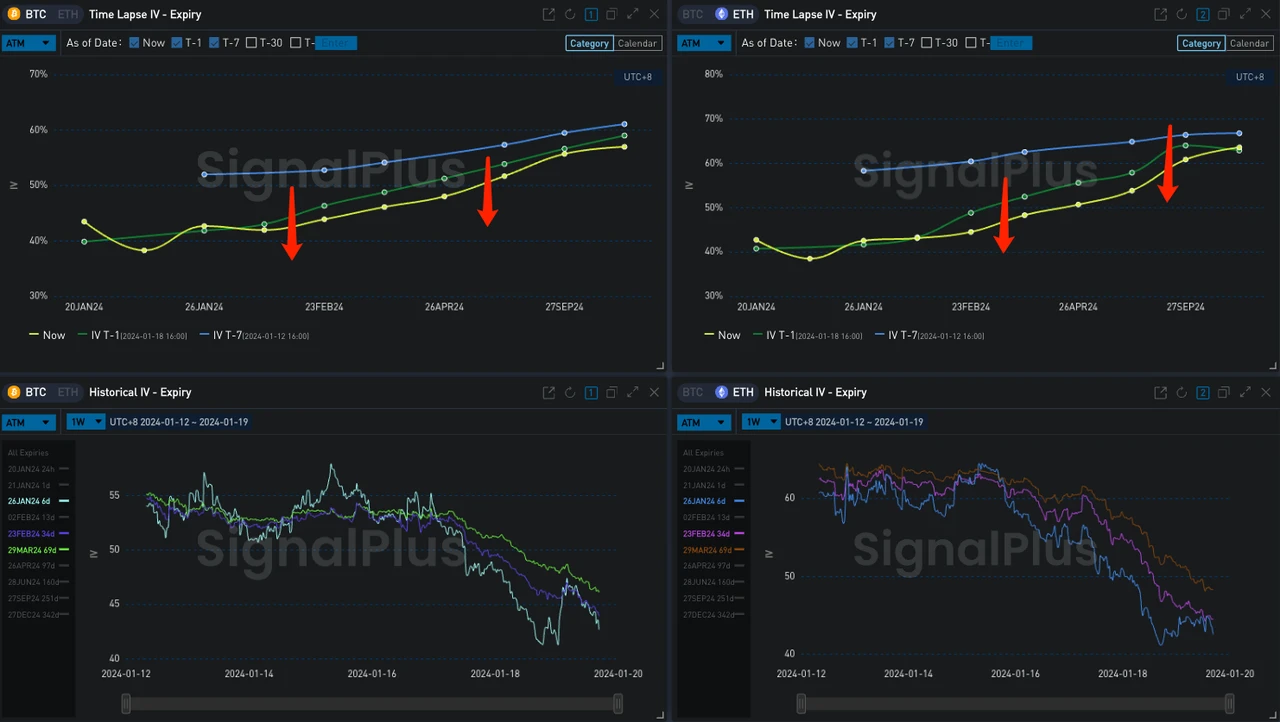Open the 1W timeframe dropdown
The image size is (1280, 722).
86,421
